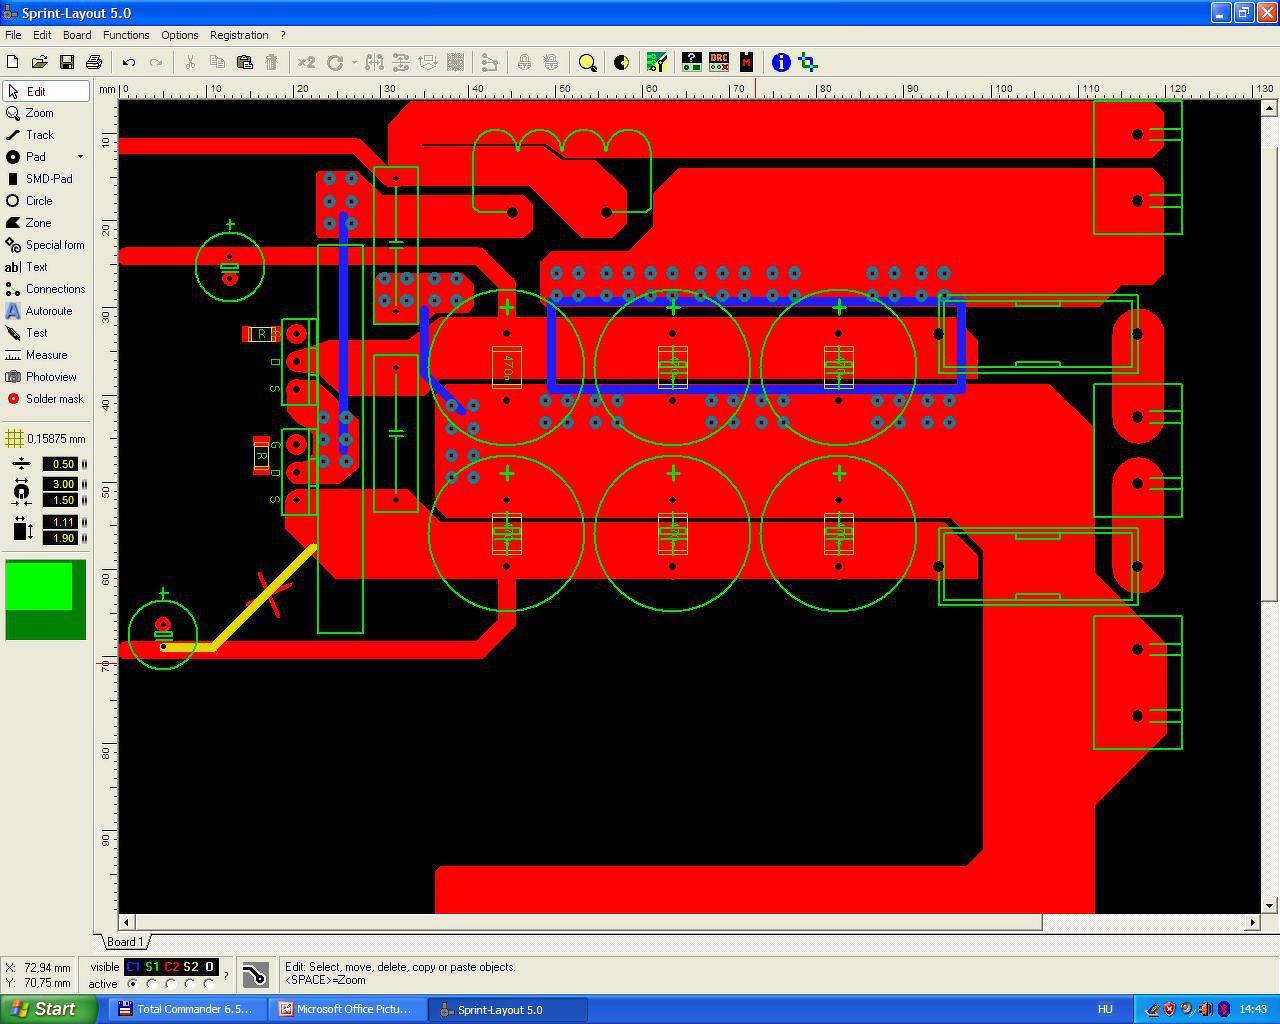Image resolution: width=1280 pixels, height=1024 pixels.
Task: Select the Pad tool
Action: tap(38, 157)
